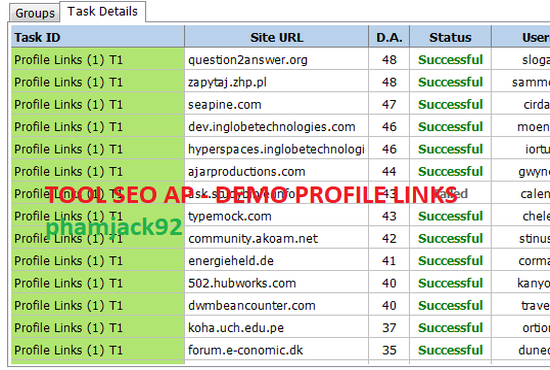Click Task ID cell for energieheld.de row
550x370 pixels.
(98, 261)
